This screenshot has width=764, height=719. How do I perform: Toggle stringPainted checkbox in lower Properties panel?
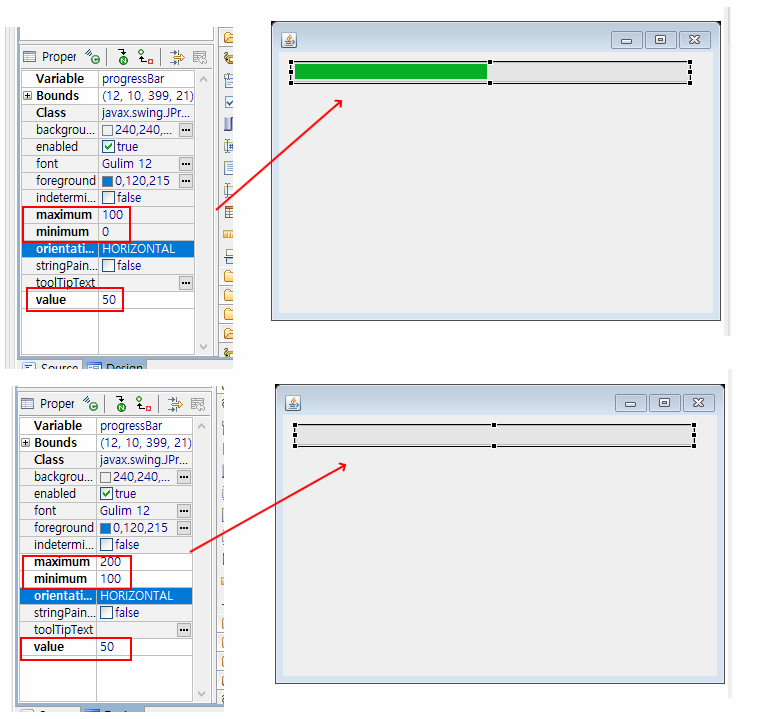(106, 612)
